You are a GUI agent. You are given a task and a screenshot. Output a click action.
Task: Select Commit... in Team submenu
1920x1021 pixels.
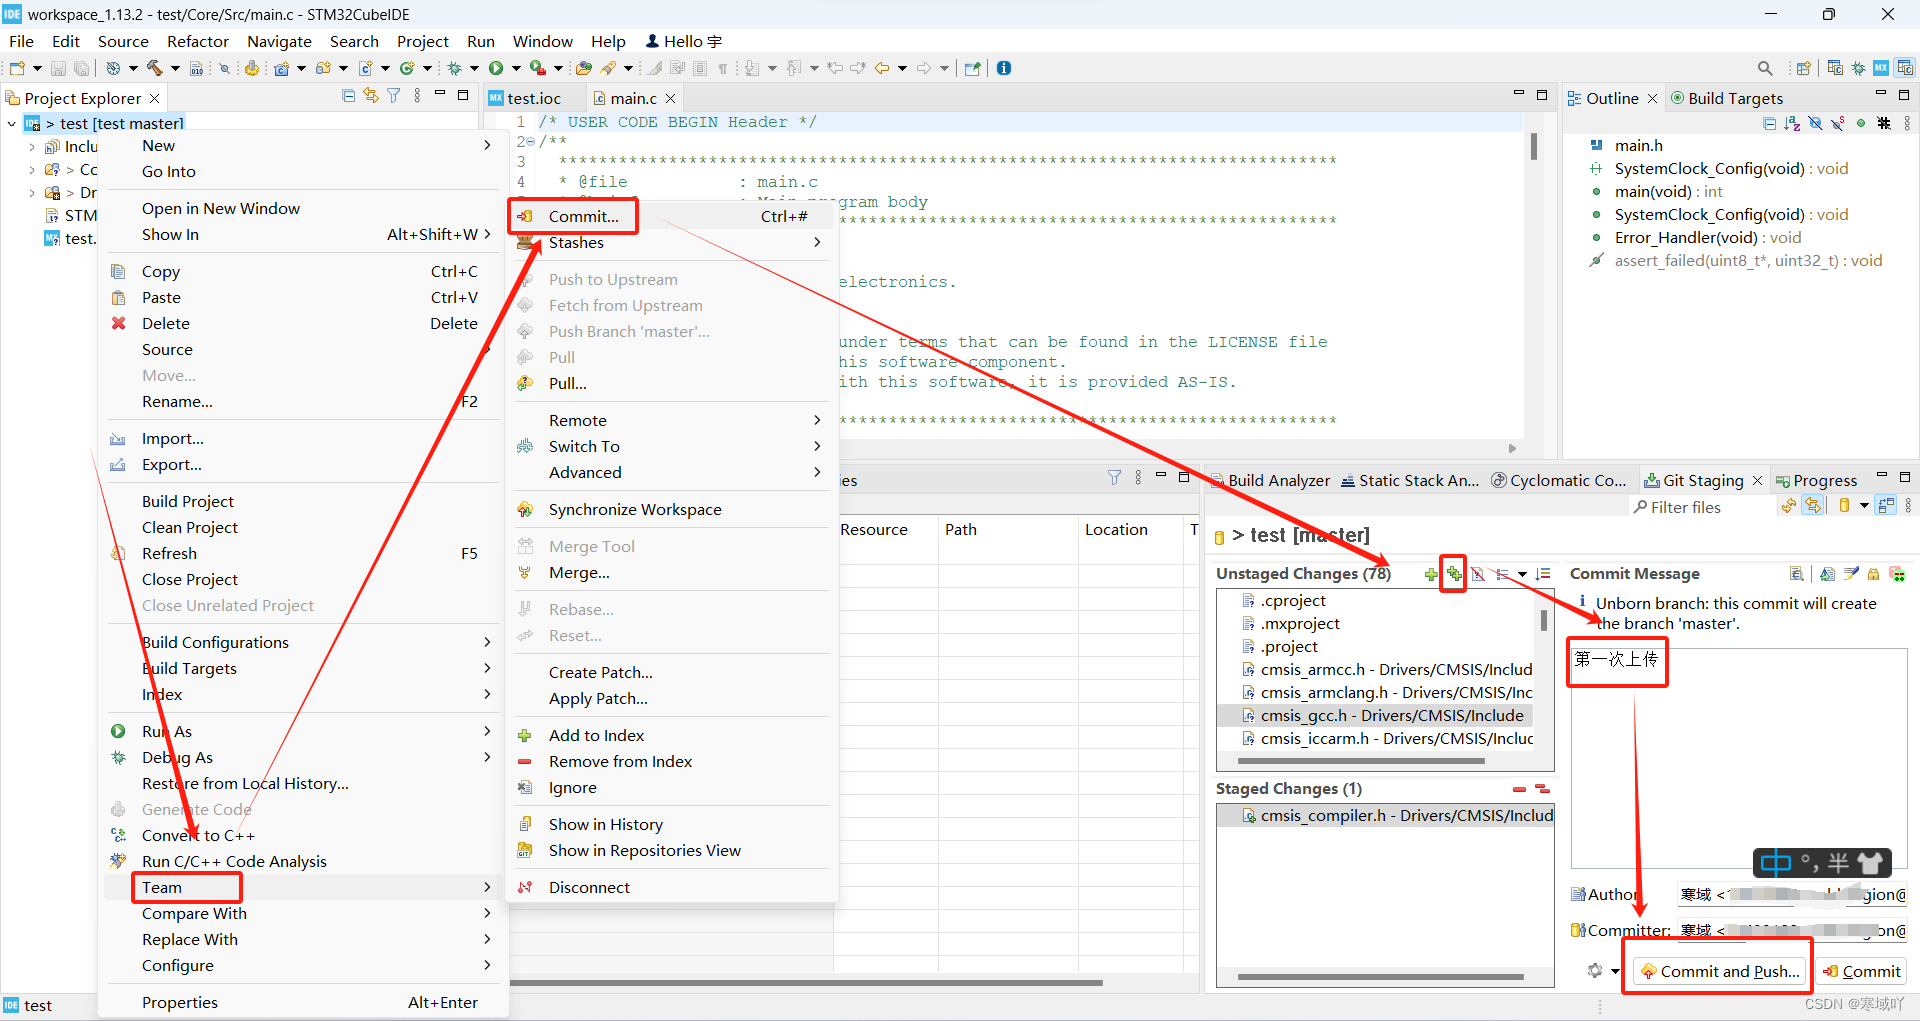672,216
